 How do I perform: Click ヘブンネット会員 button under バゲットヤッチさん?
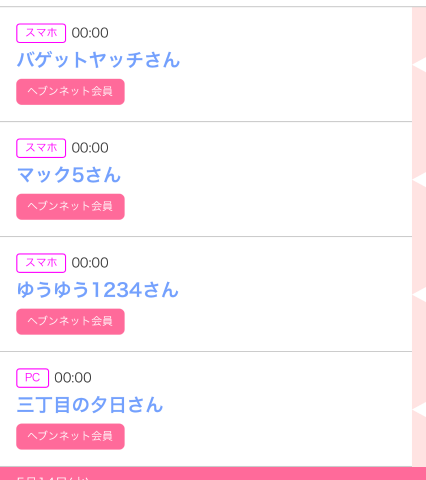click(x=70, y=92)
